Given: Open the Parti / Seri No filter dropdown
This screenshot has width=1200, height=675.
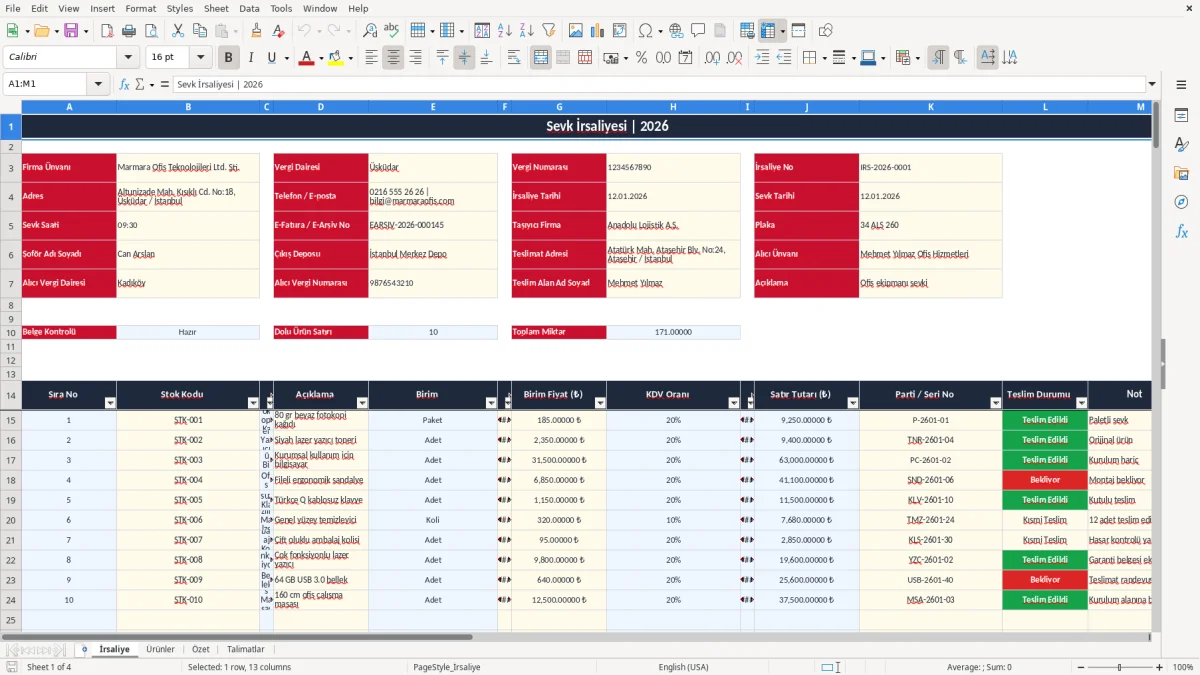Looking at the screenshot, I should pos(996,403).
